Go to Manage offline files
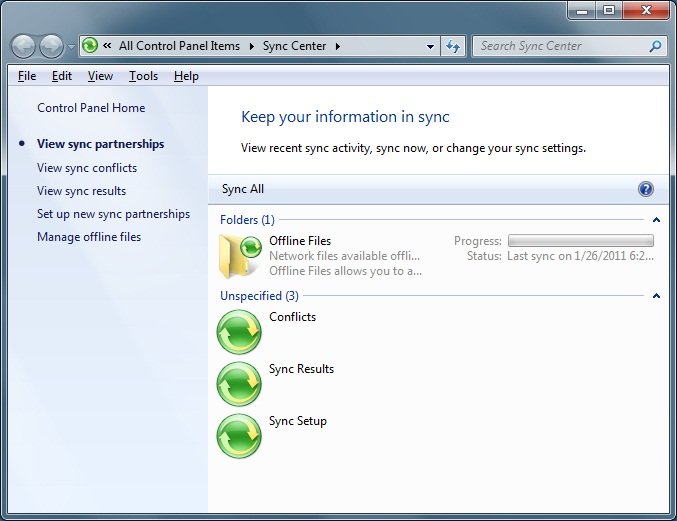The image size is (677, 521). click(89, 237)
